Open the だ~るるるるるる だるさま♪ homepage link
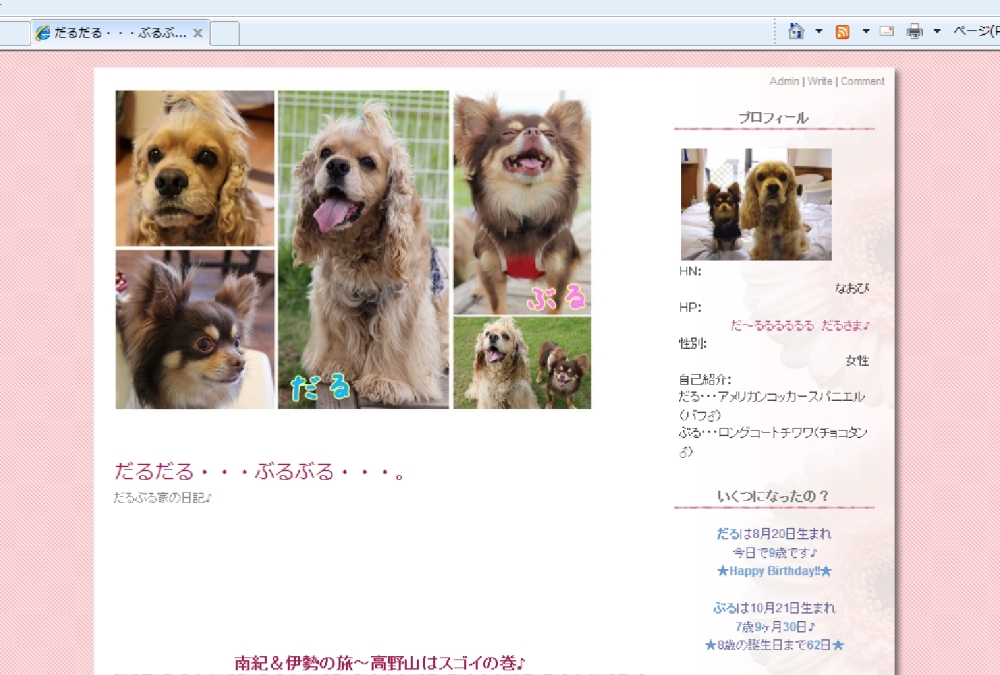The height and width of the screenshot is (675, 1000). 800,325
